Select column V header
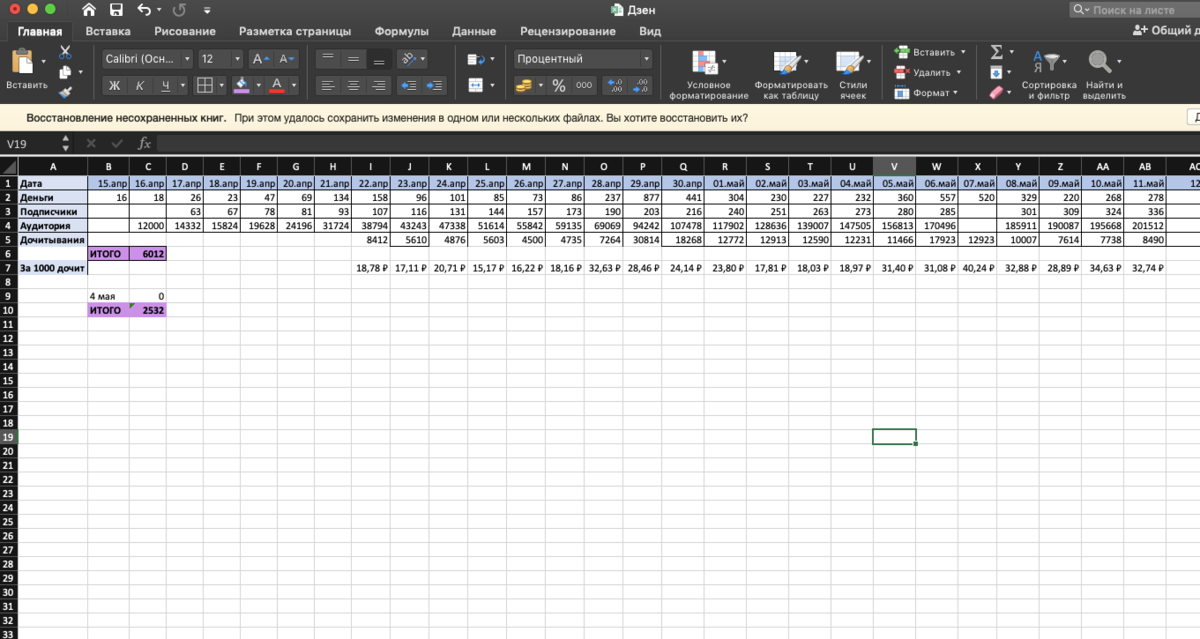 (894, 166)
